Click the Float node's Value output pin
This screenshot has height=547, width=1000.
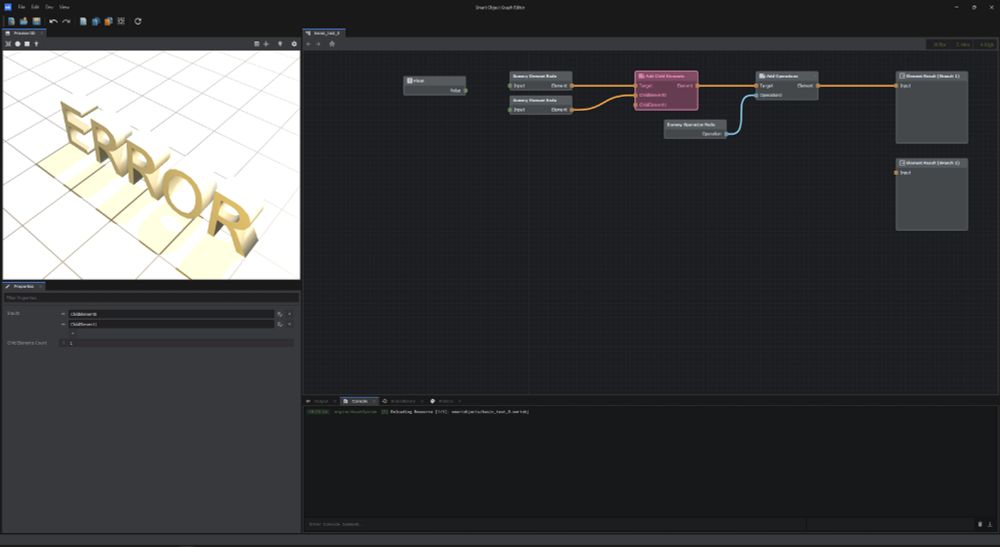[466, 91]
